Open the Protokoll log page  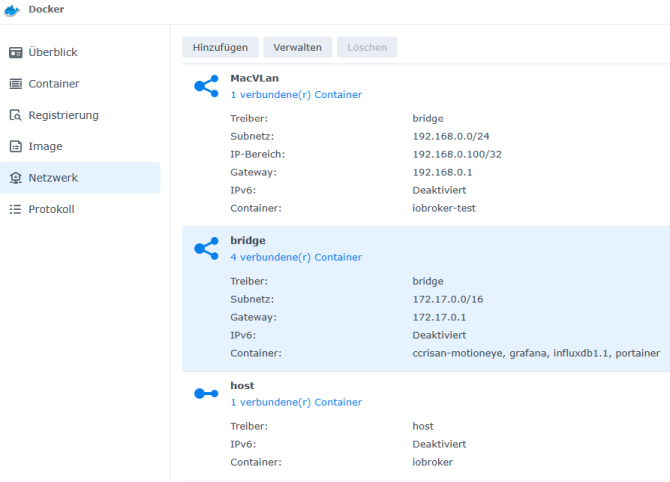point(51,209)
